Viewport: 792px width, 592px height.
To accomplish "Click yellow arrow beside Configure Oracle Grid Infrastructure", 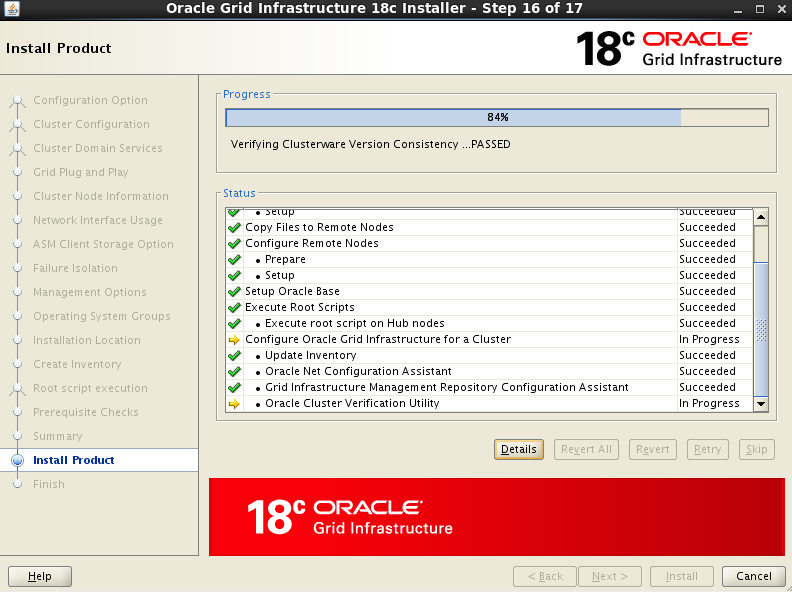I will coord(234,340).
